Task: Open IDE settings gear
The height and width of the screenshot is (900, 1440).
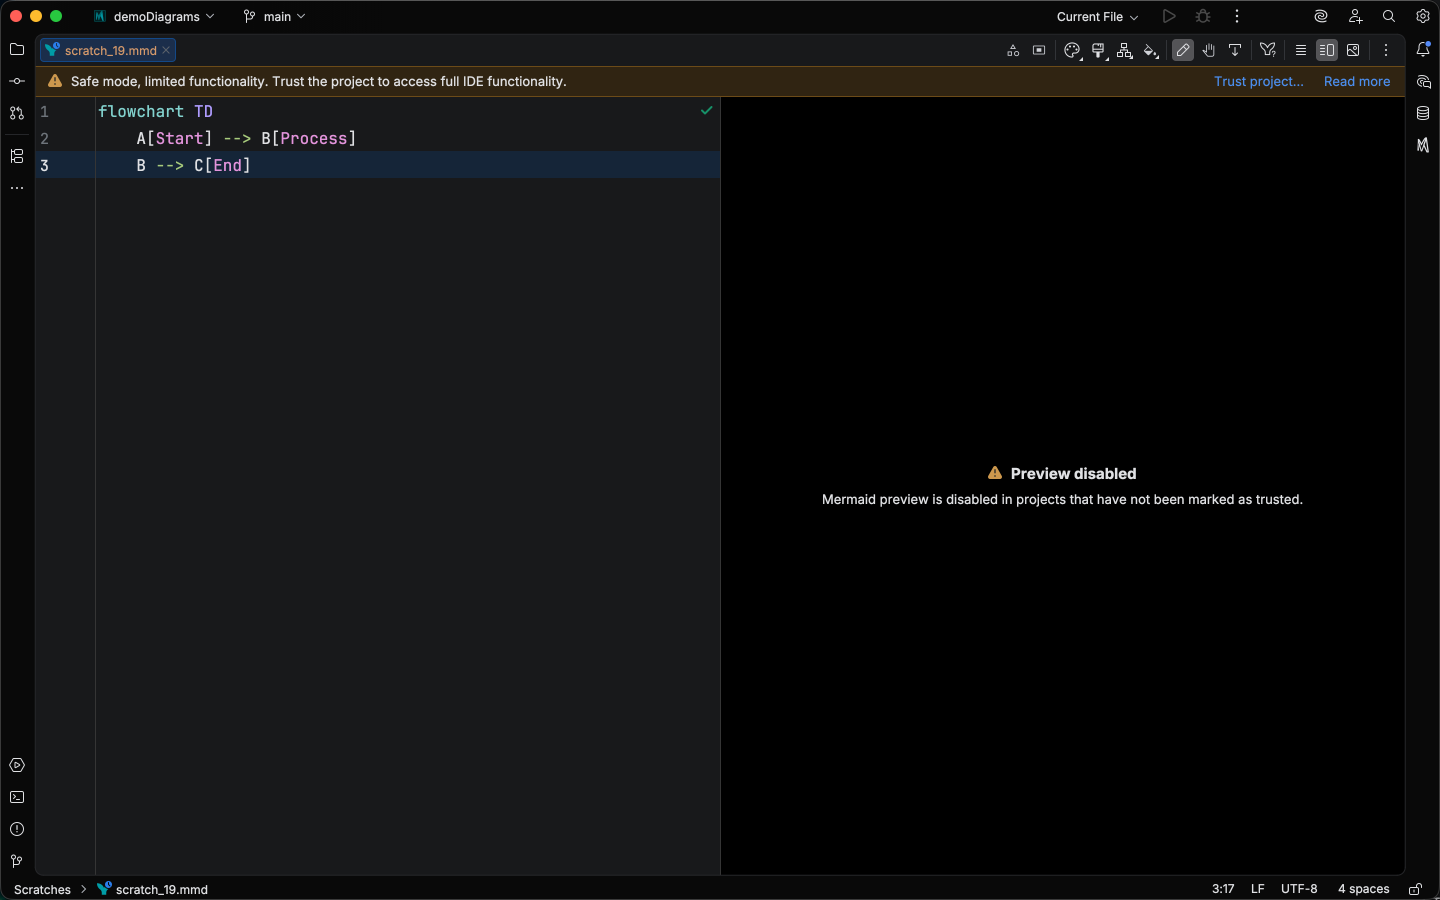Action: click(x=1423, y=17)
